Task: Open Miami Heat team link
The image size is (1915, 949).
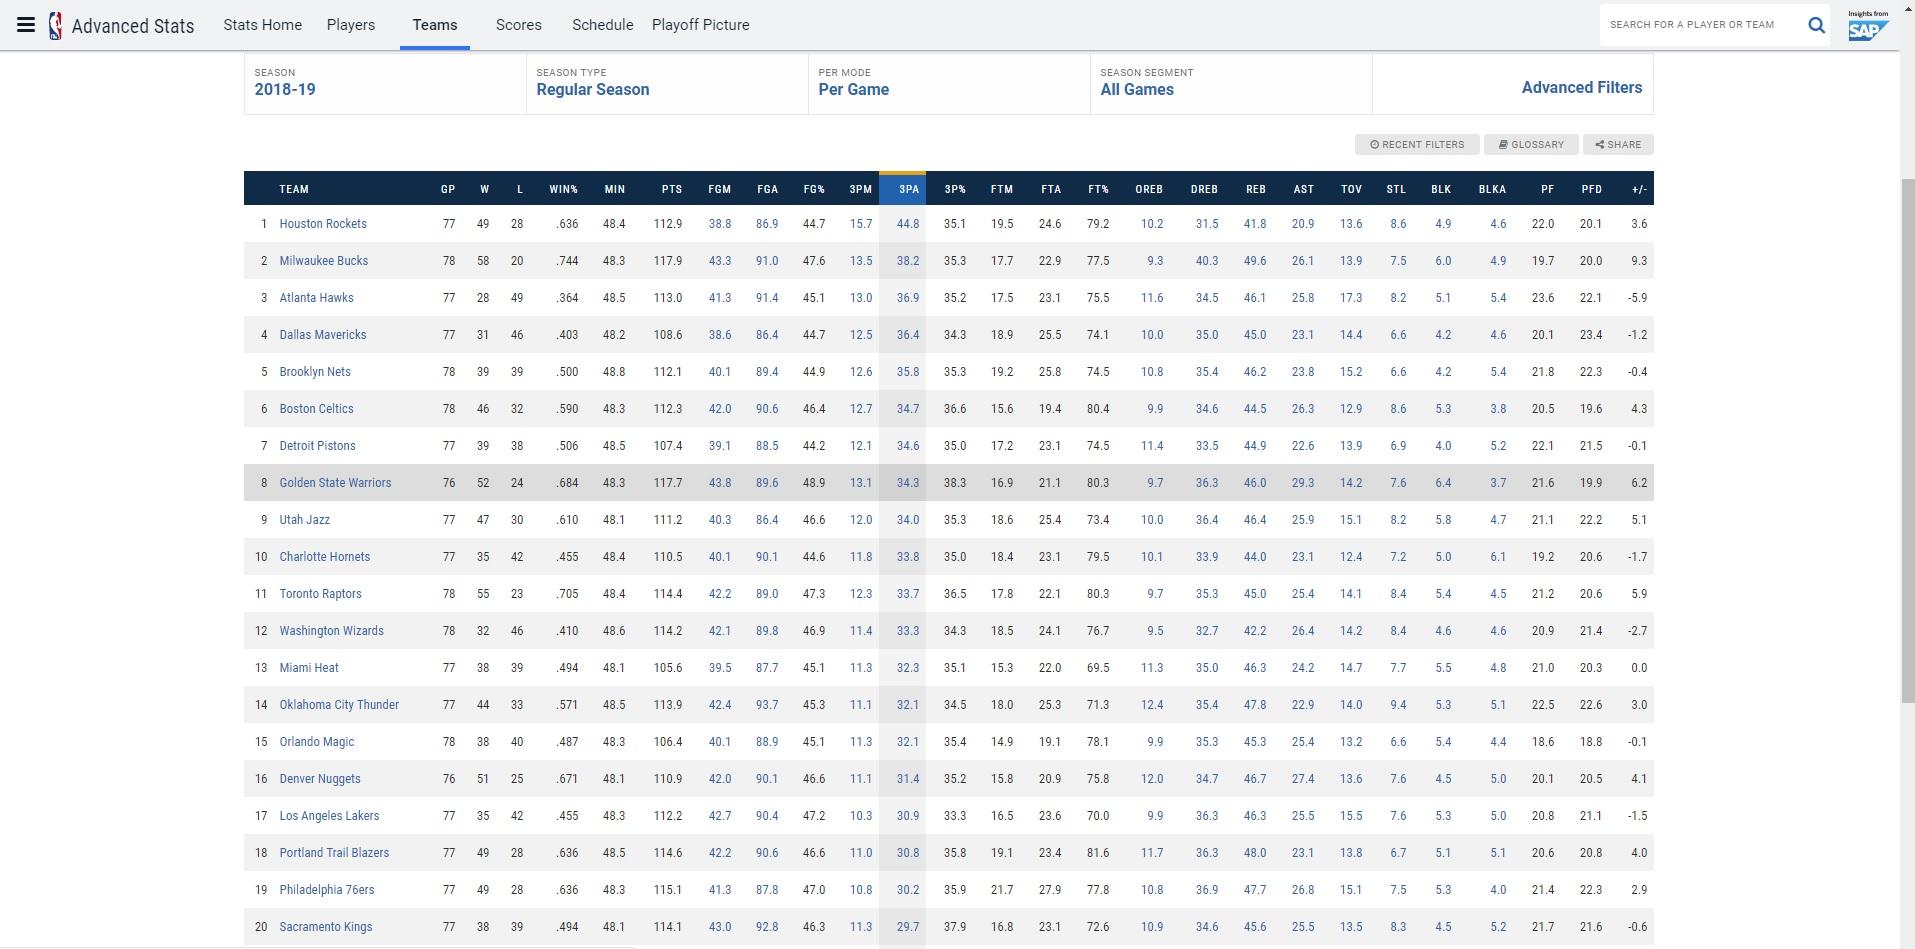Action: pos(309,668)
